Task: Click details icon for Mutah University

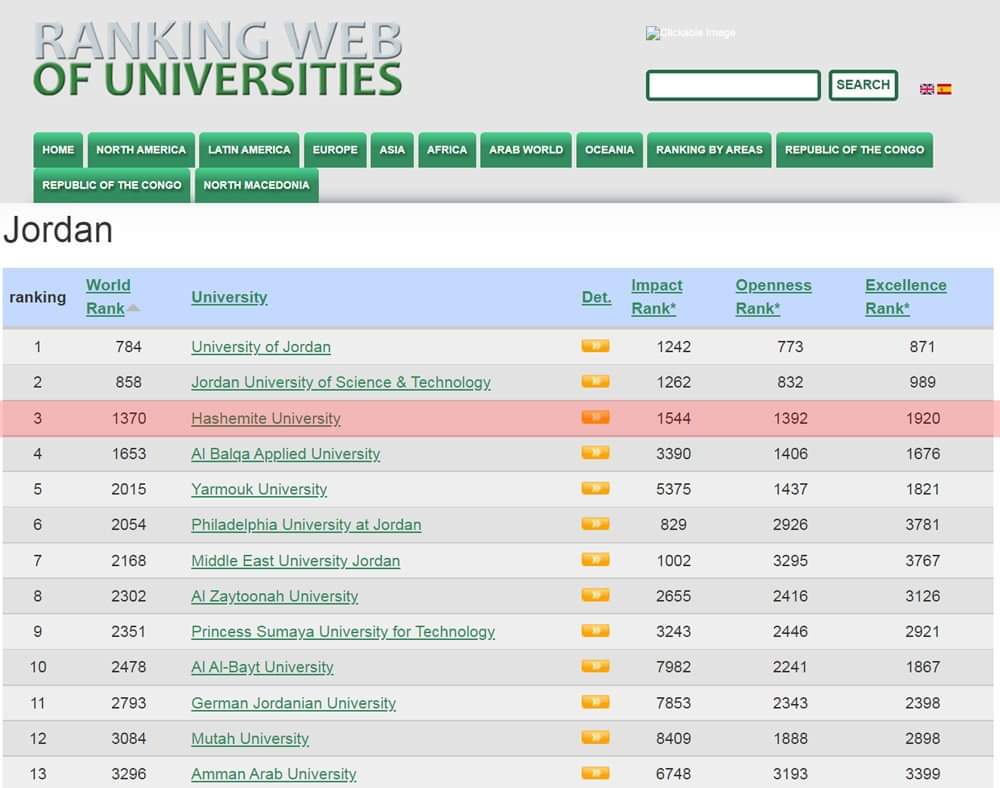Action: tap(595, 738)
